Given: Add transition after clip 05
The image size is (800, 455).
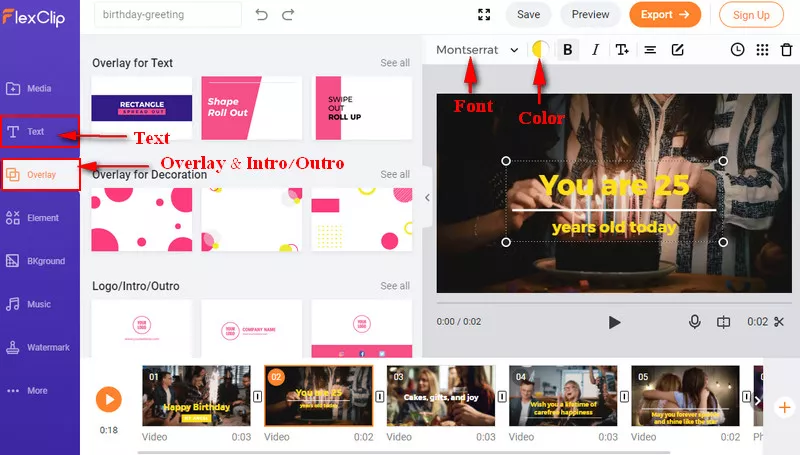Looking at the screenshot, I should point(746,396).
